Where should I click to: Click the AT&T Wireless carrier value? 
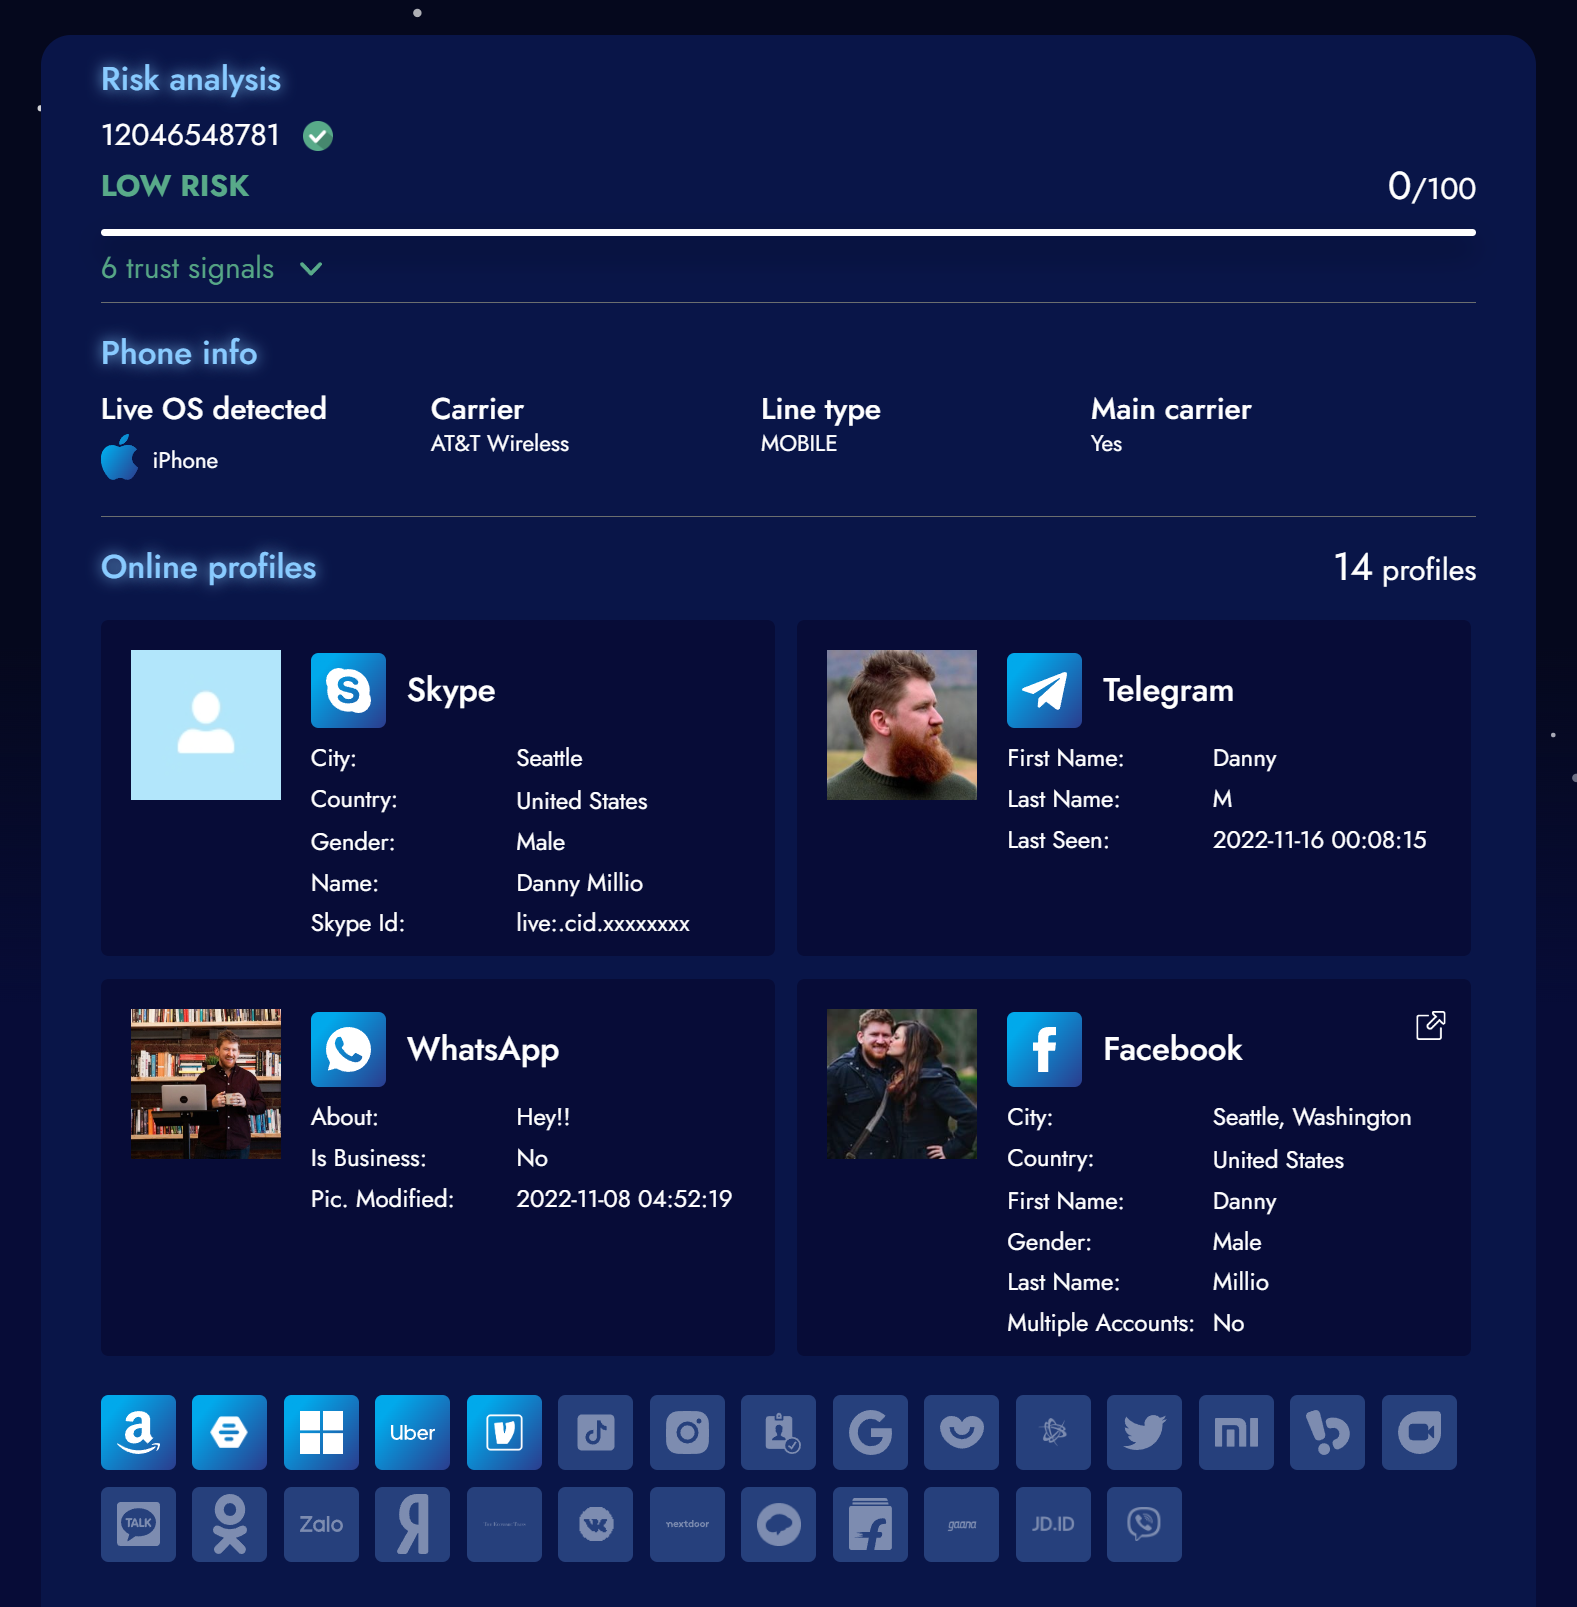500,444
